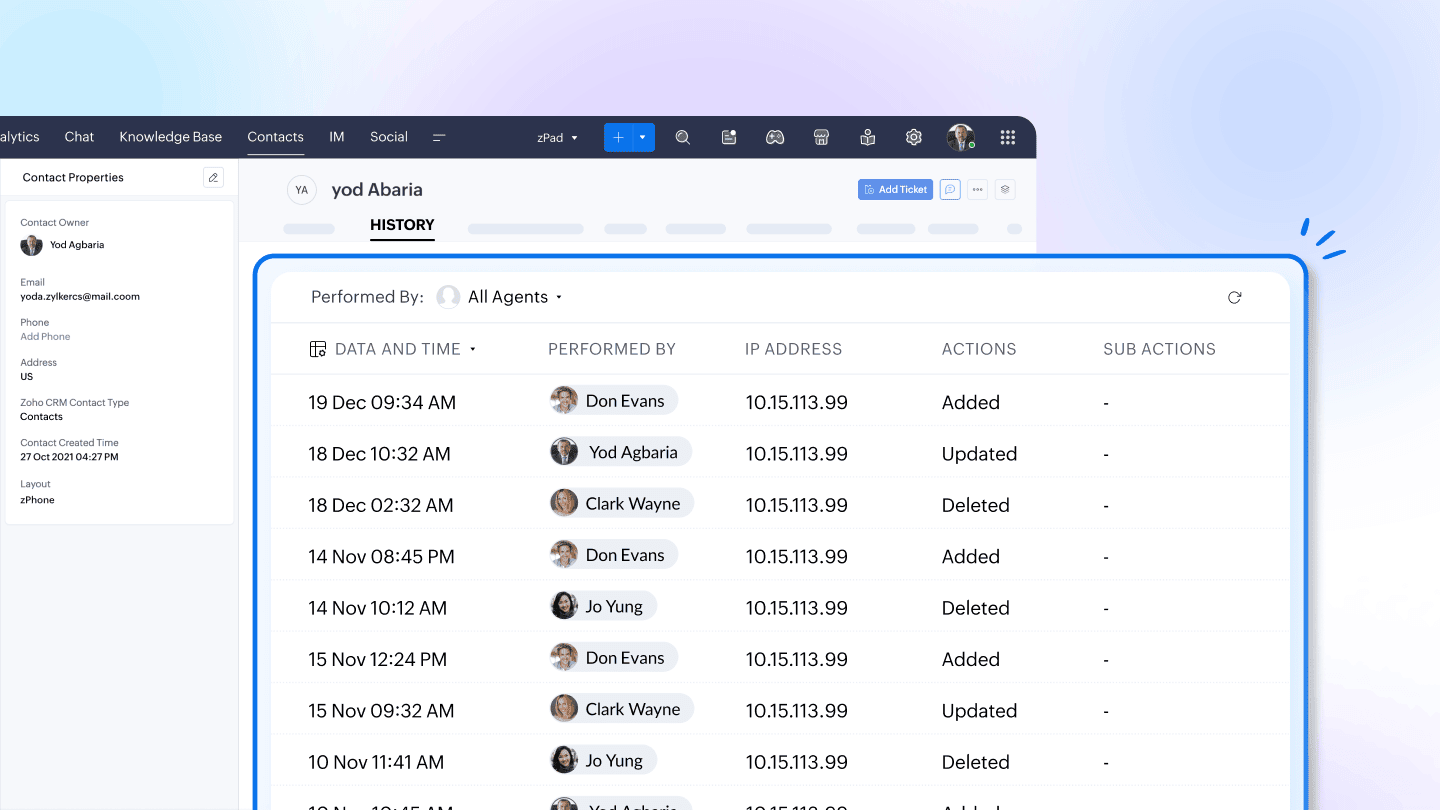Open the notifications icon in top bar
The width and height of the screenshot is (1440, 810).
point(729,138)
